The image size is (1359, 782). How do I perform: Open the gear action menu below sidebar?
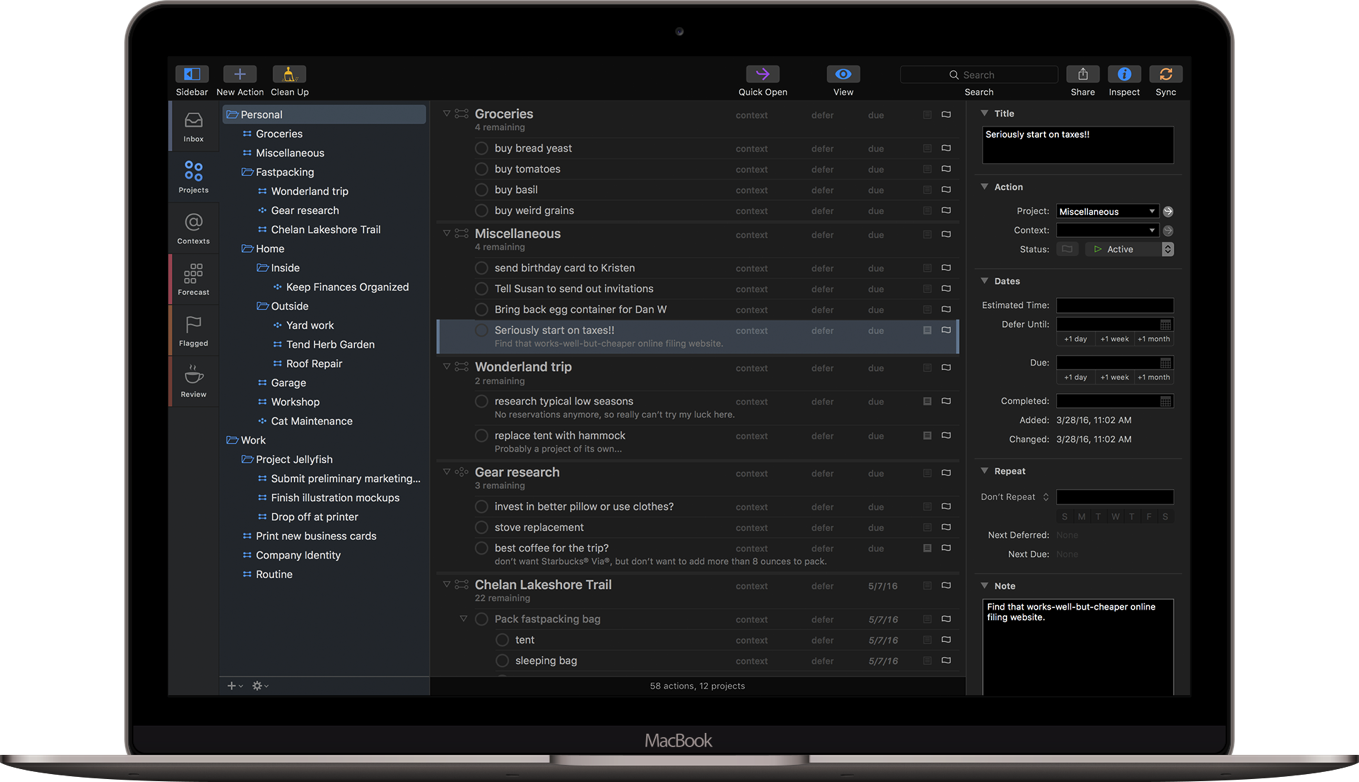coord(260,686)
